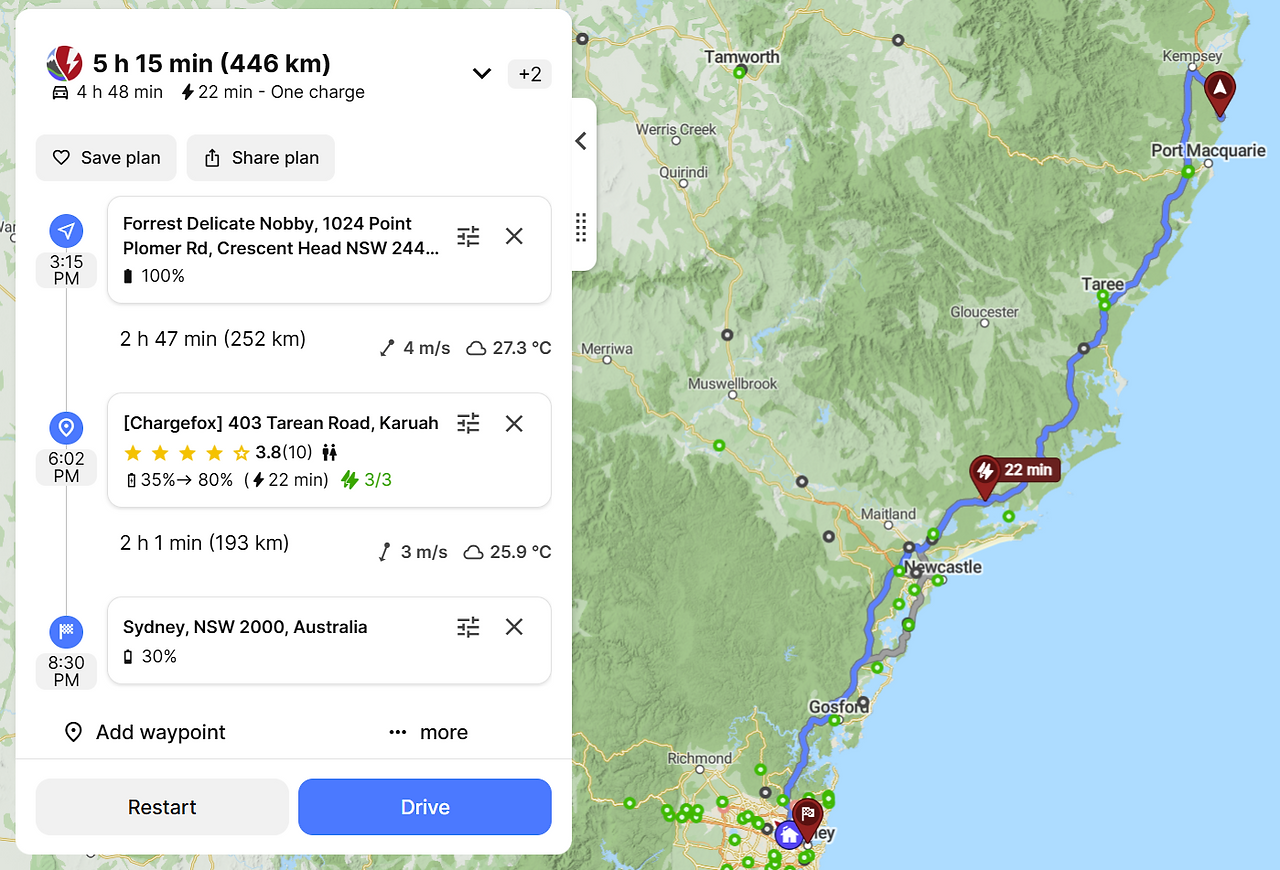Click the 8:30 PM arrival time

point(66,671)
